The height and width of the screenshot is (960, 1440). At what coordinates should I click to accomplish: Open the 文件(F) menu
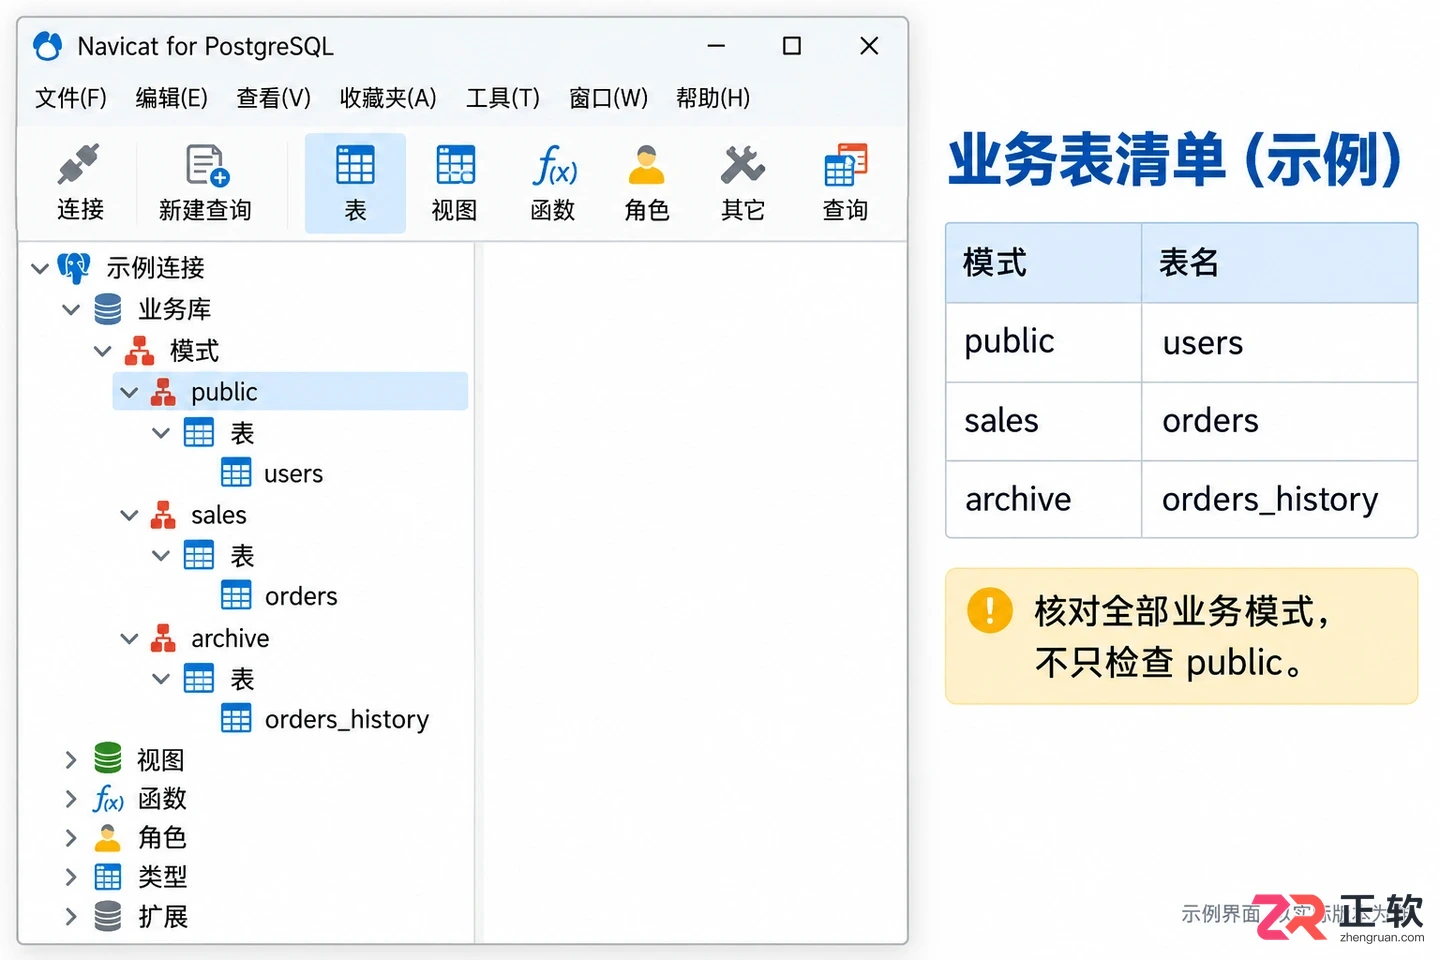pos(71,98)
